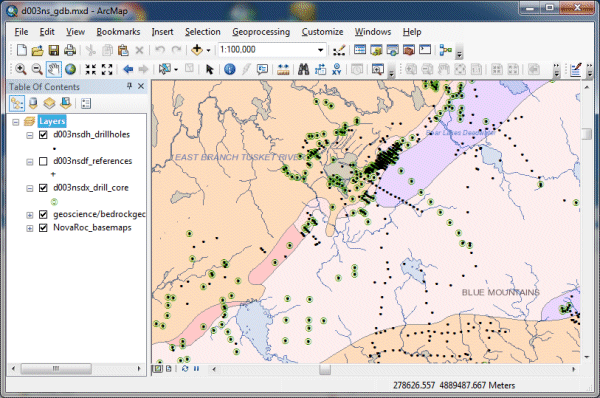The width and height of the screenshot is (600, 398).
Task: Close the Table Of Contents panel
Action: 141,86
